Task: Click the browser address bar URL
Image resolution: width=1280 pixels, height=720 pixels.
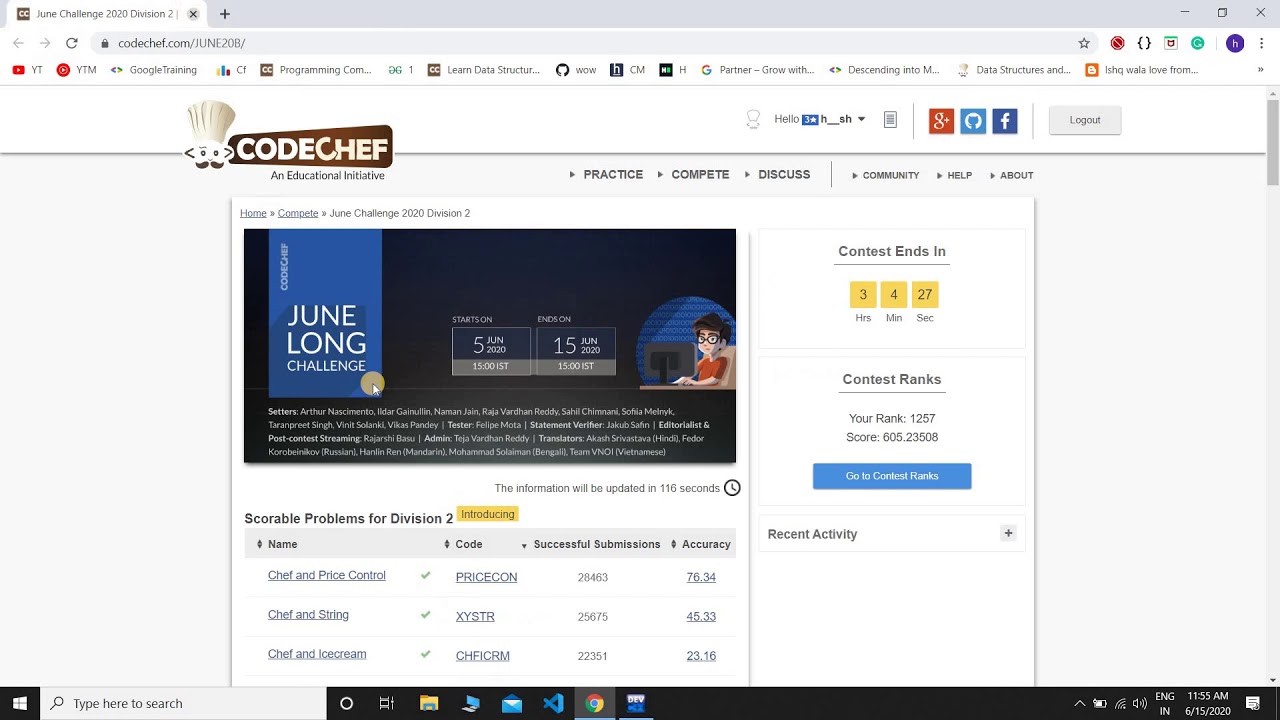Action: tap(181, 43)
